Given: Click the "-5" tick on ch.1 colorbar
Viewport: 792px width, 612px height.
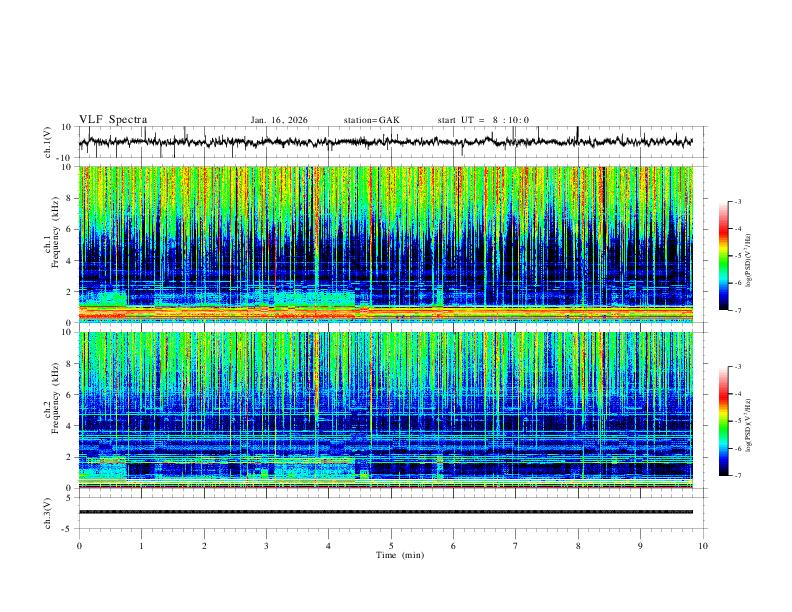Looking at the screenshot, I should [738, 256].
